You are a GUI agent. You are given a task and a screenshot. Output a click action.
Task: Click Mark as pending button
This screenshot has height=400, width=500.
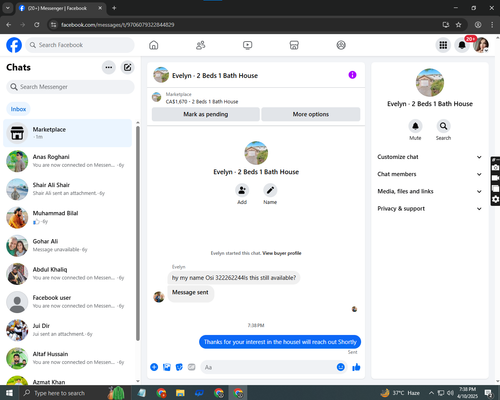pyautogui.click(x=206, y=114)
